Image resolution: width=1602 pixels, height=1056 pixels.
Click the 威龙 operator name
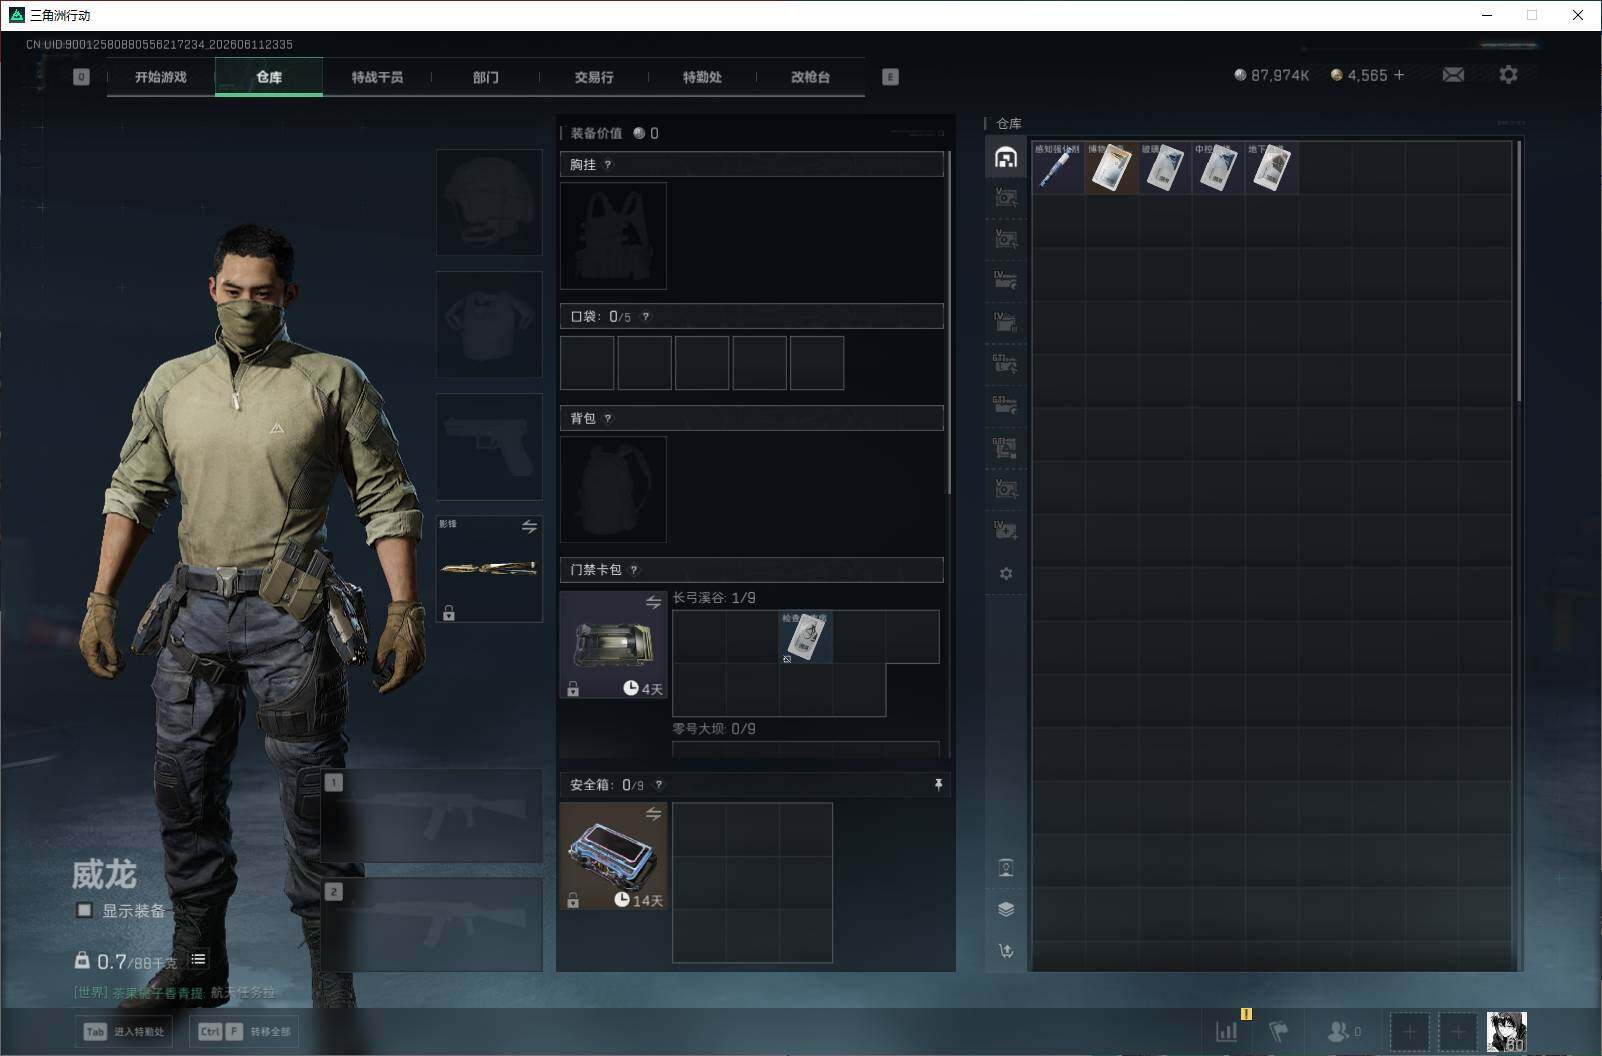104,875
